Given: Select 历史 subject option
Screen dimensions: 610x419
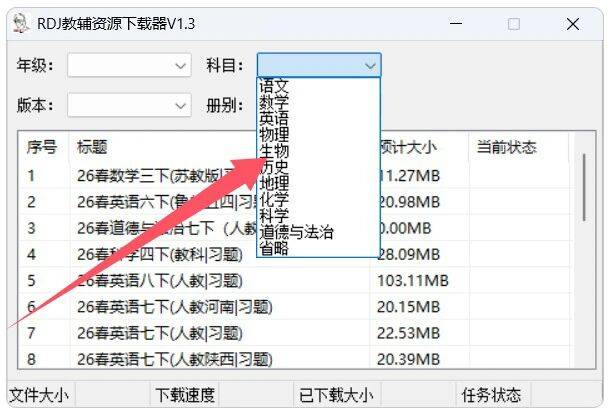Looking at the screenshot, I should pyautogui.click(x=273, y=167).
